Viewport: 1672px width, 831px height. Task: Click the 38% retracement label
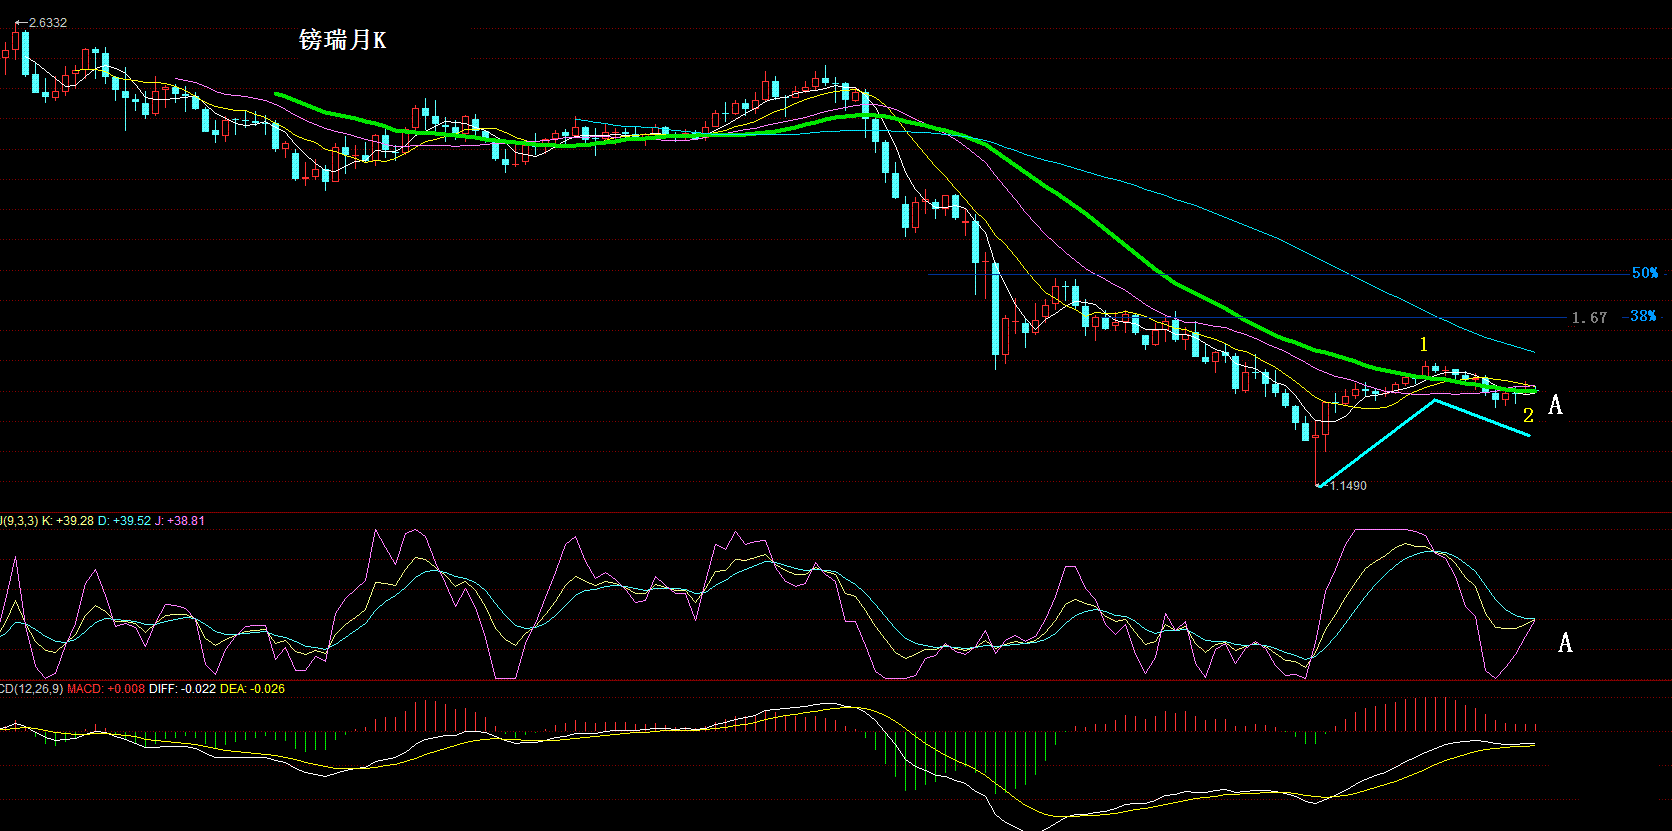tap(1643, 316)
